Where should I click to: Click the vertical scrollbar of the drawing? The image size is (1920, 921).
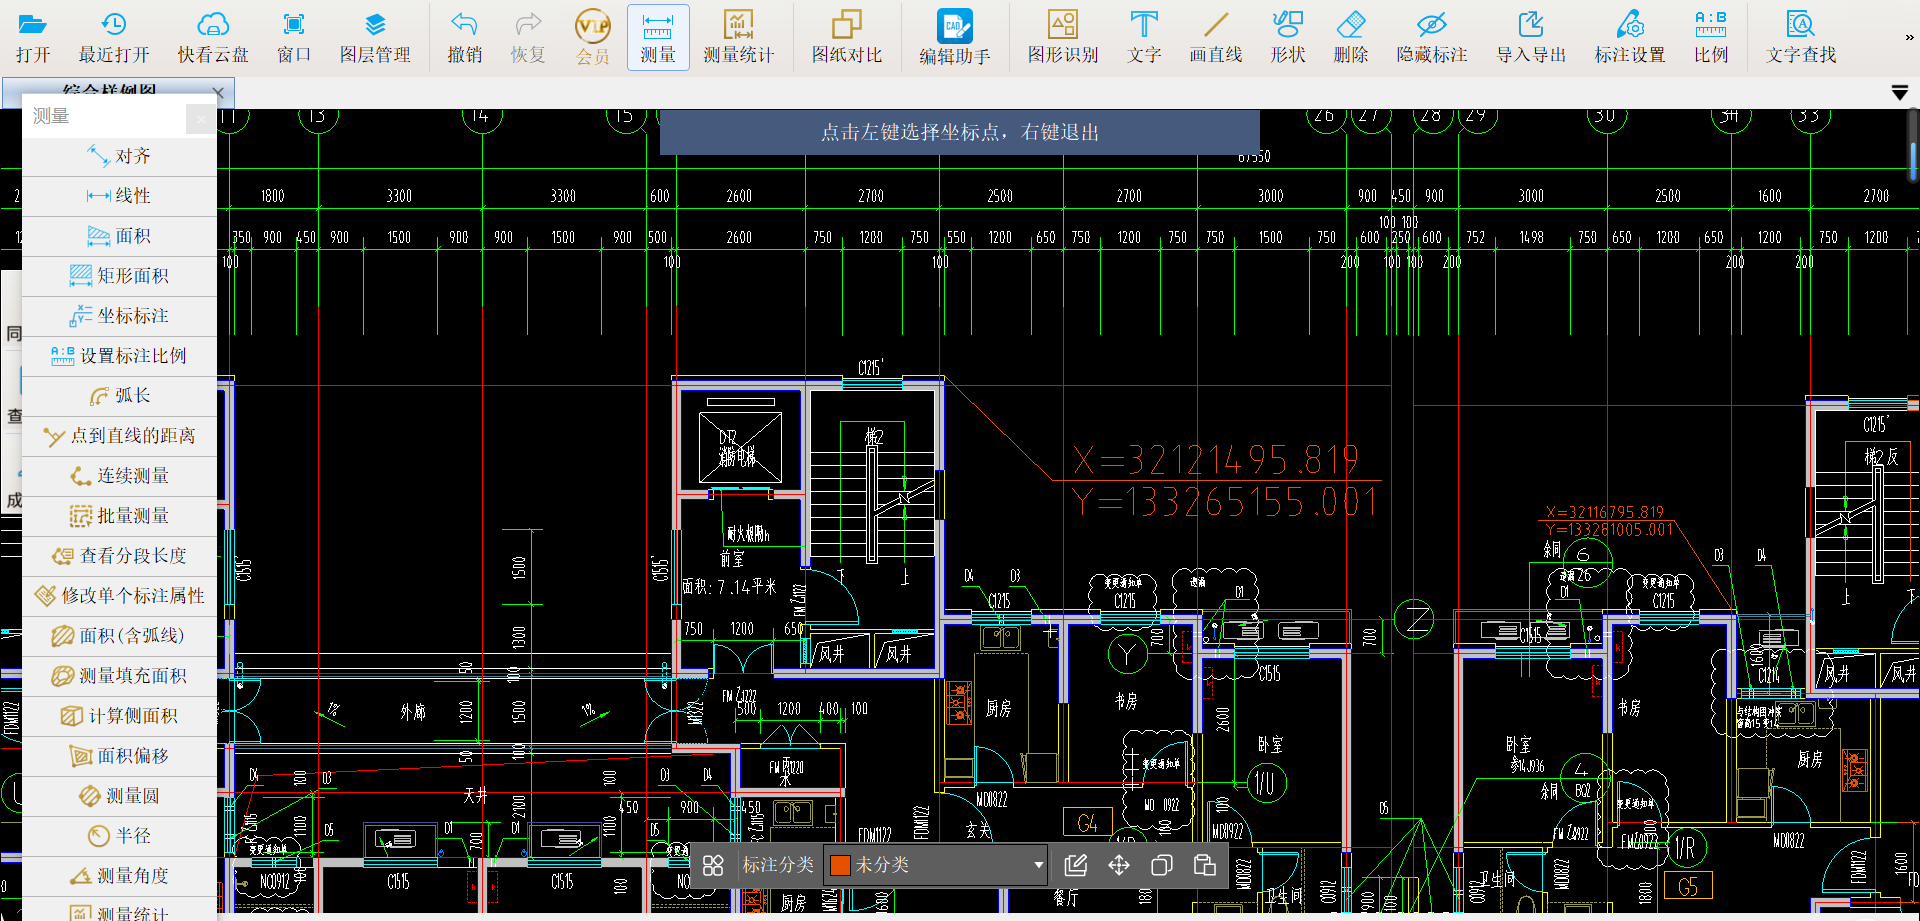[x=1913, y=160]
